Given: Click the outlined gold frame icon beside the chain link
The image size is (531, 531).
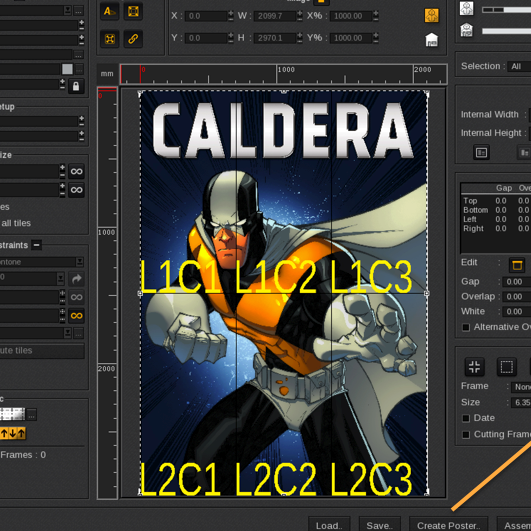Looking at the screenshot, I should [x=109, y=39].
